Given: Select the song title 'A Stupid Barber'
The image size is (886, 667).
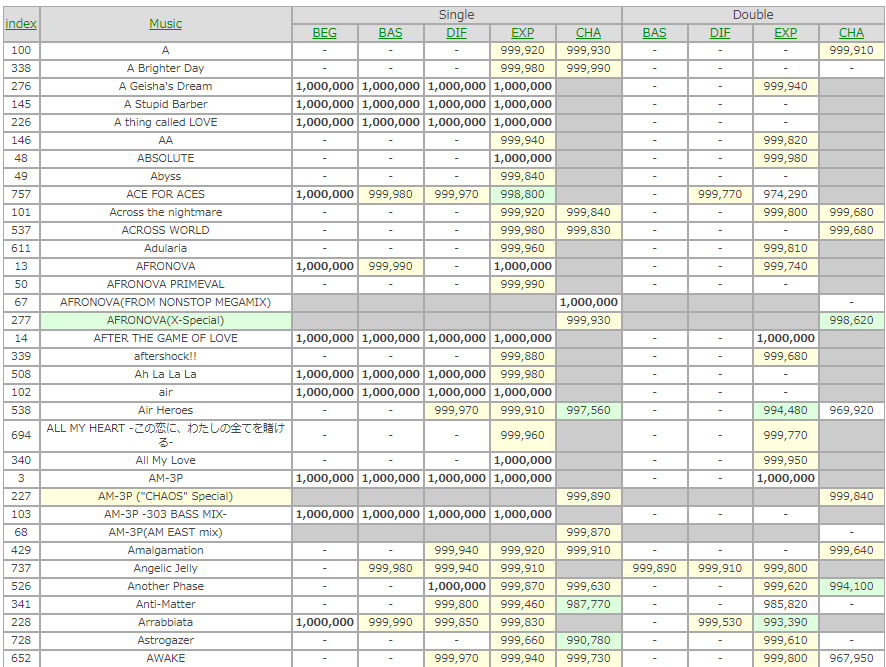Looking at the screenshot, I should [166, 105].
